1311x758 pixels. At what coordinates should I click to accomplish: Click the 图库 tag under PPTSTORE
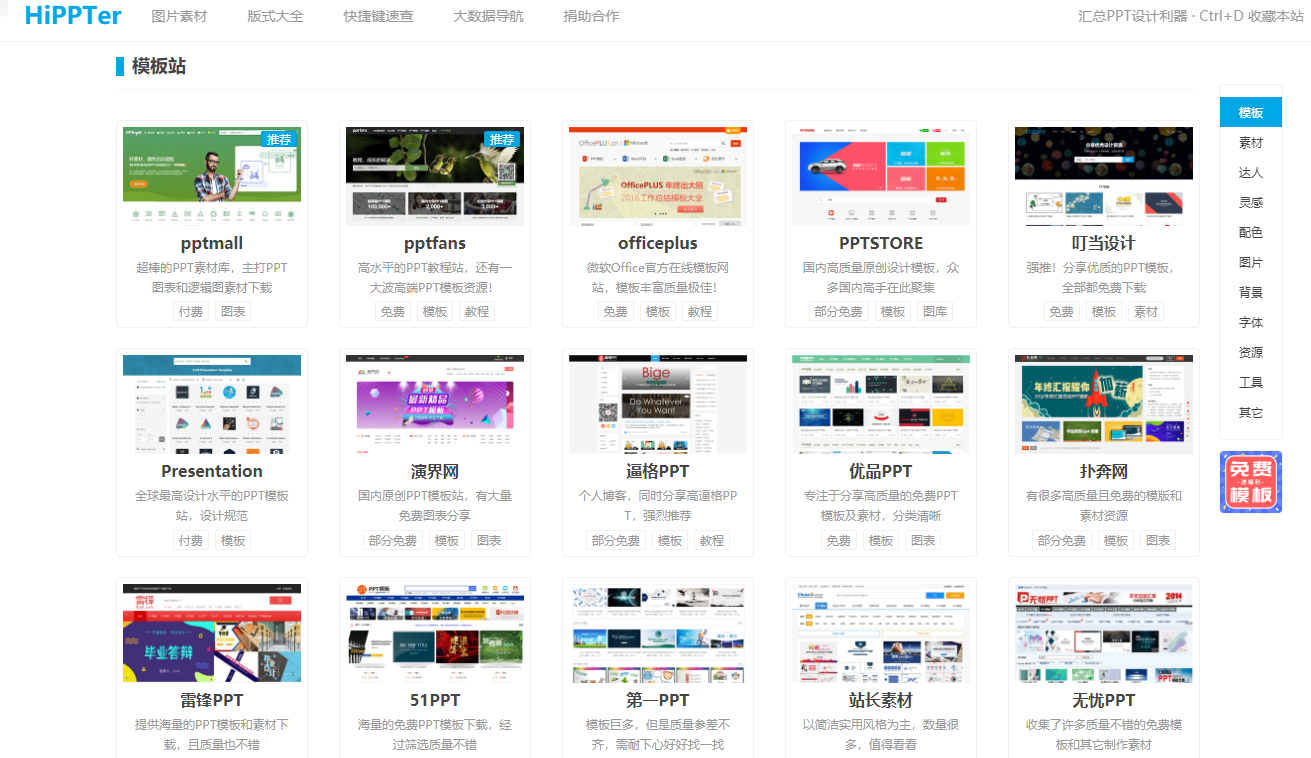[x=935, y=312]
